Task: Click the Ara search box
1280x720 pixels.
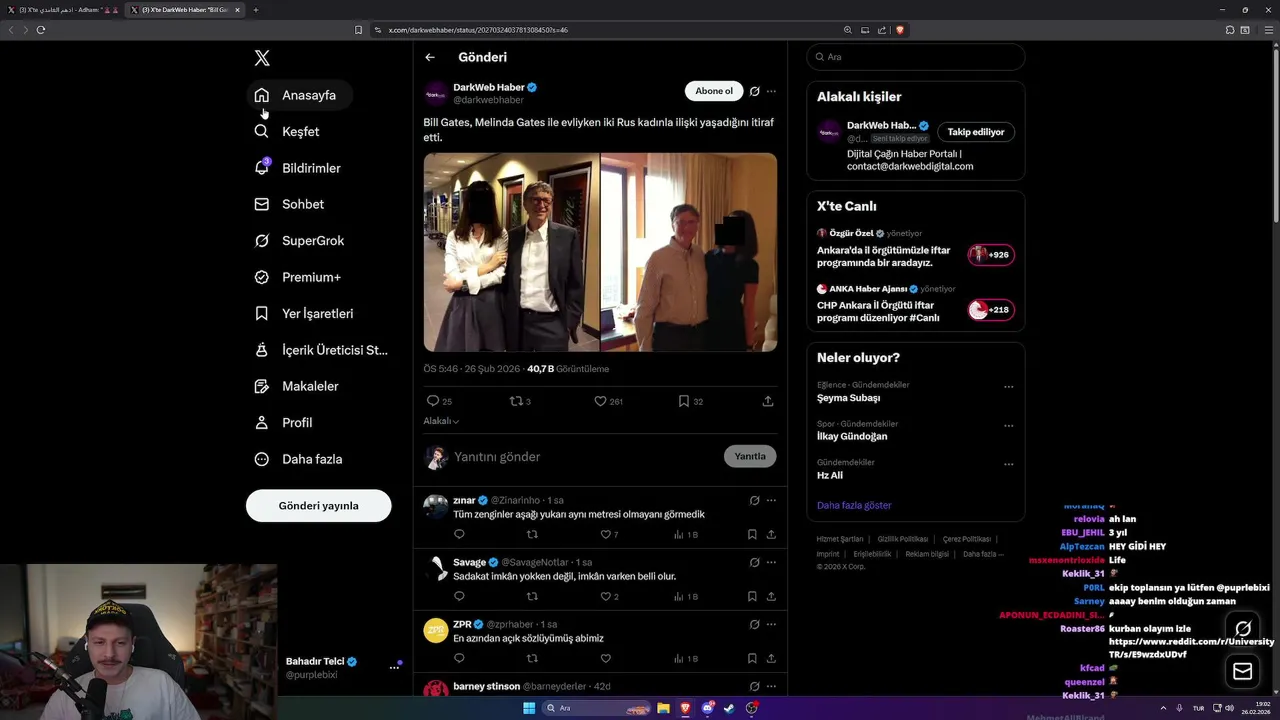Action: (x=915, y=57)
